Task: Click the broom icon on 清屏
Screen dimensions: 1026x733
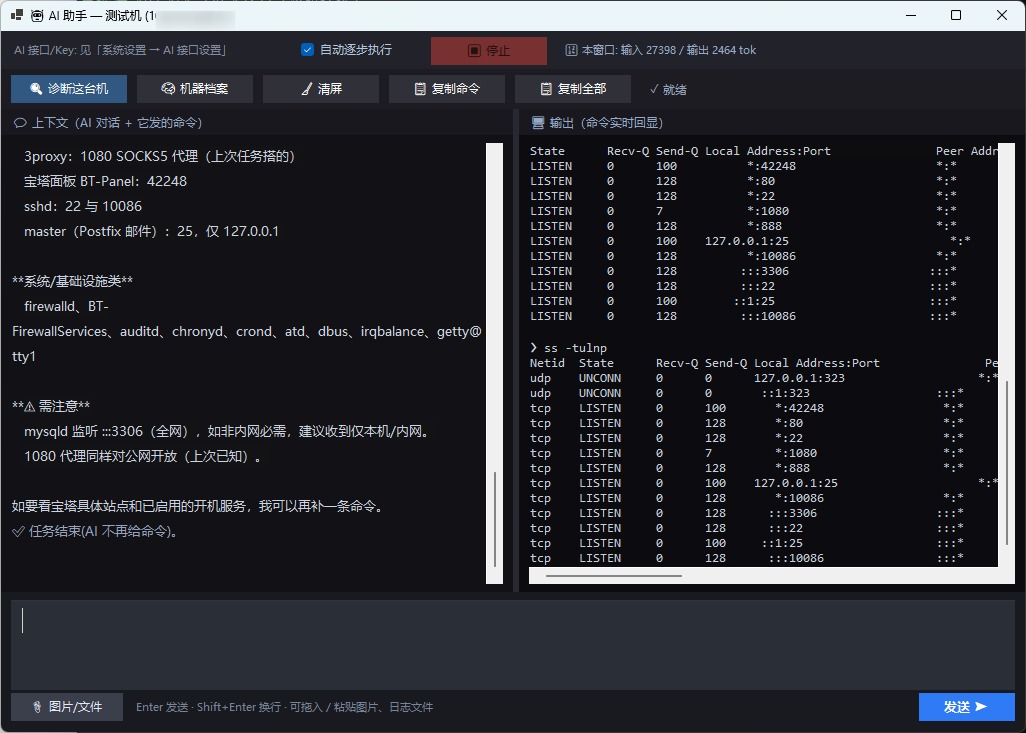Action: point(306,89)
